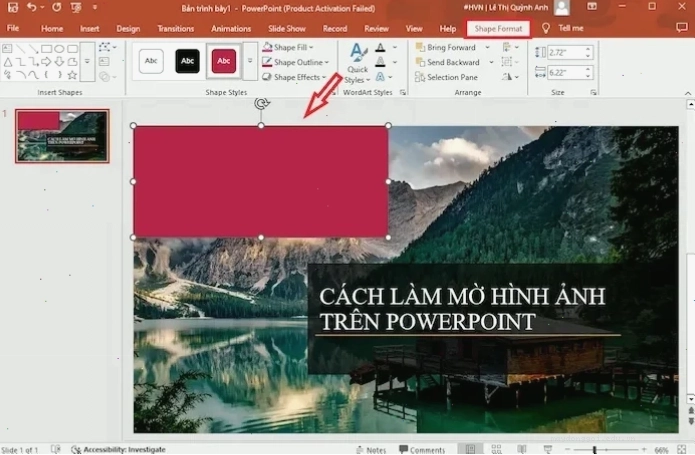Click the comments icon at ribbon right

tap(682, 28)
